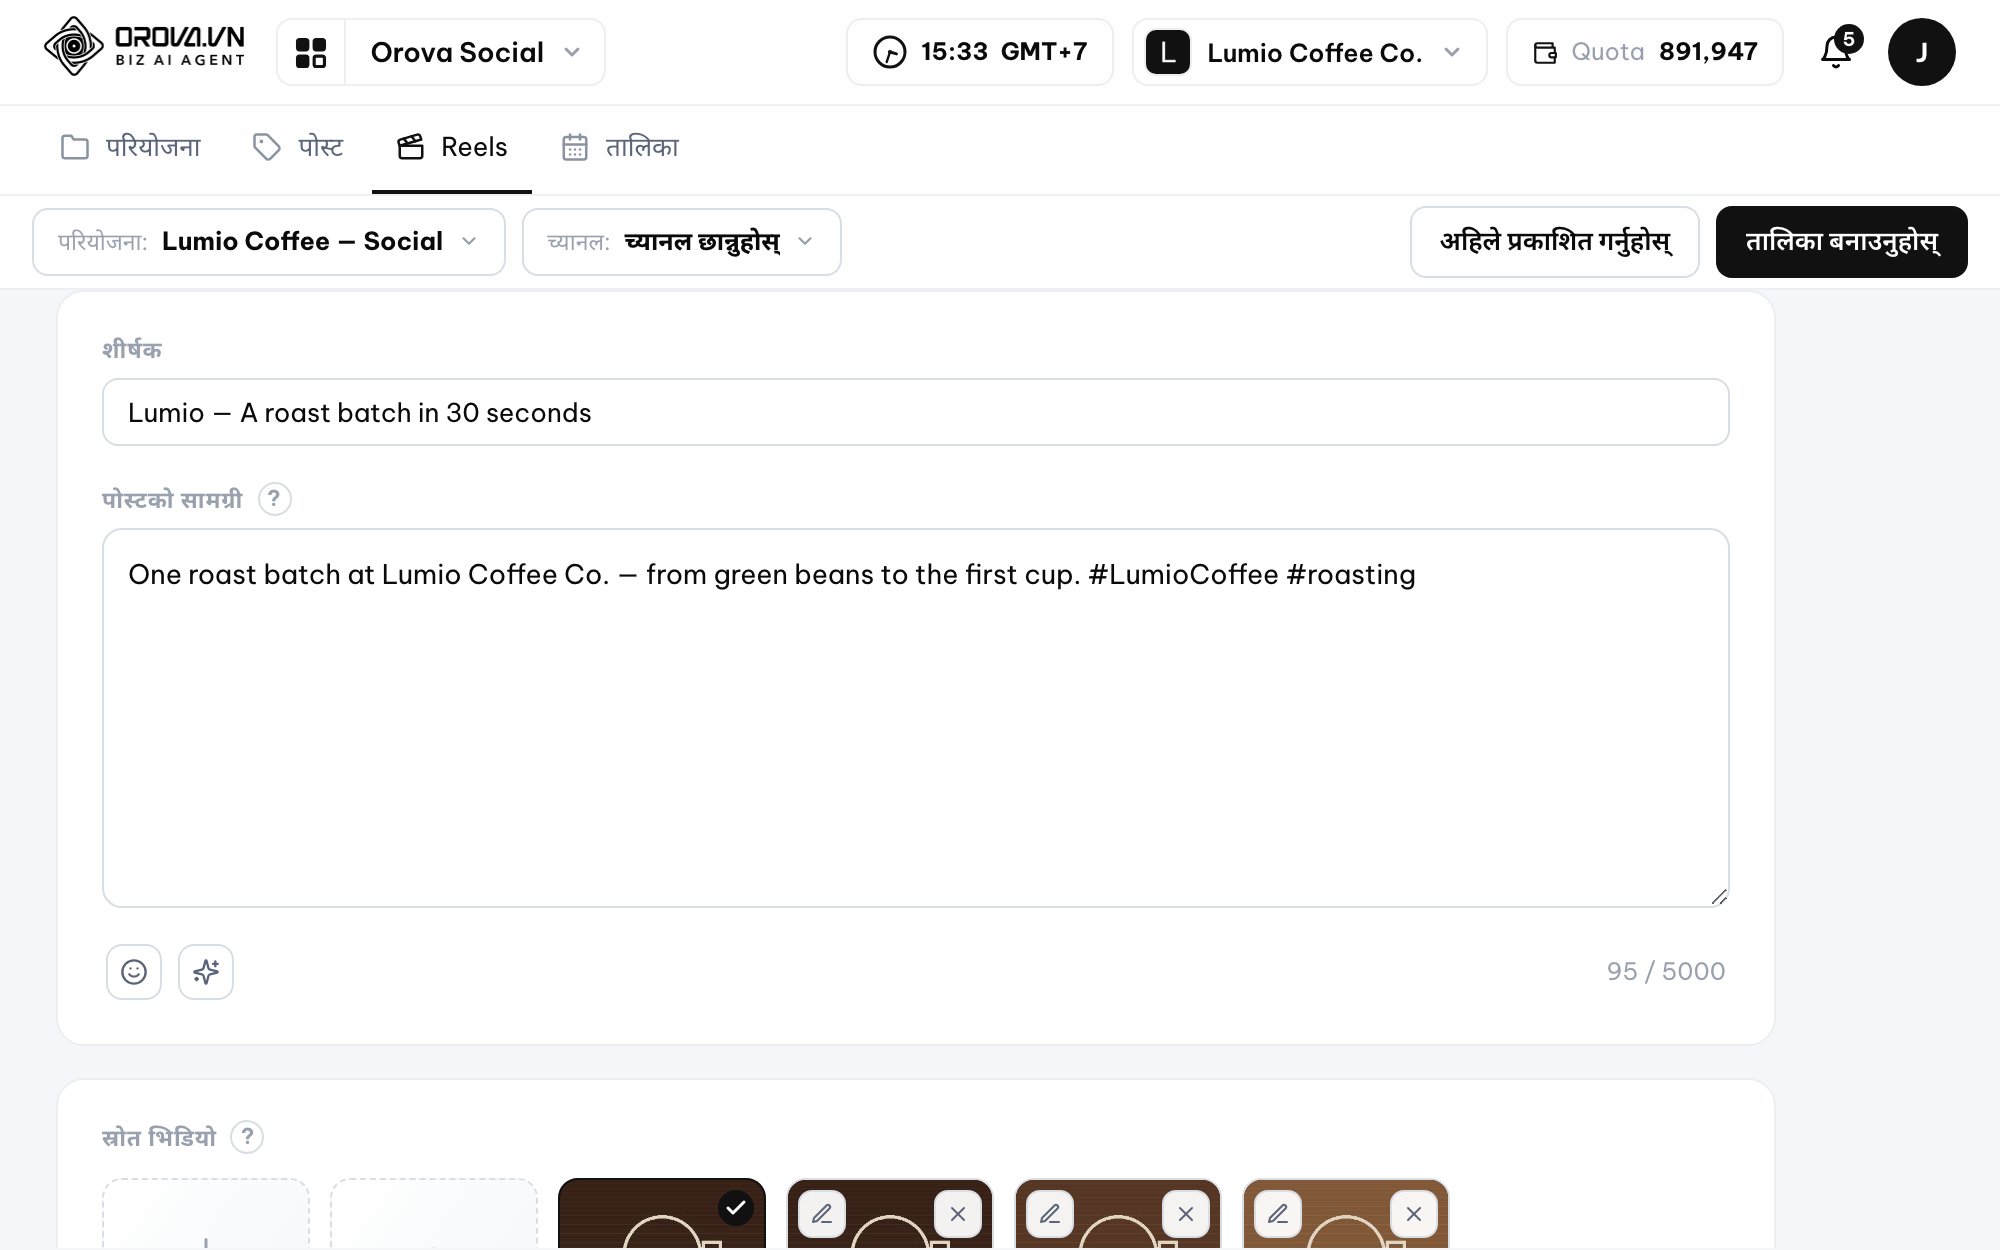Switch to the पोस्ट tab
The height and width of the screenshot is (1250, 2000).
(298, 148)
